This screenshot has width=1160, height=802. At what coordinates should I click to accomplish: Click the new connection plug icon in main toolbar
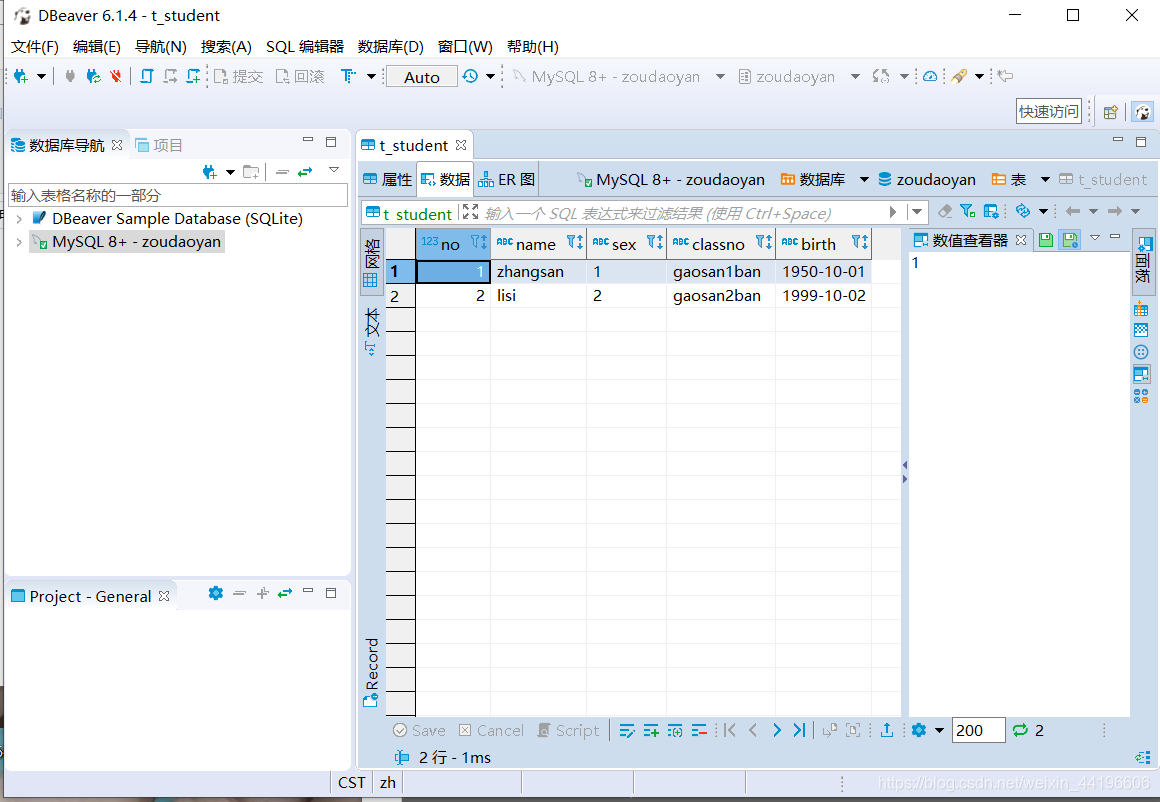tap(21, 76)
